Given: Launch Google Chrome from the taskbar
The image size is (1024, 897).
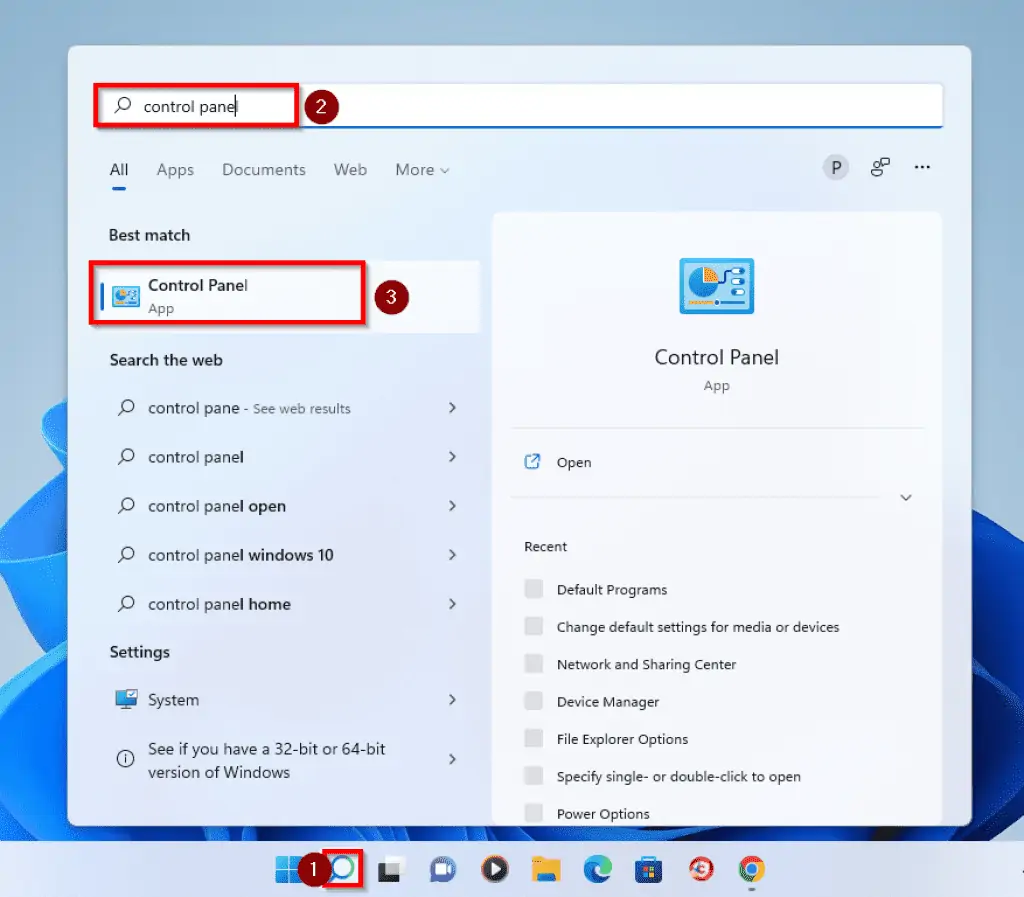Looking at the screenshot, I should point(751,870).
